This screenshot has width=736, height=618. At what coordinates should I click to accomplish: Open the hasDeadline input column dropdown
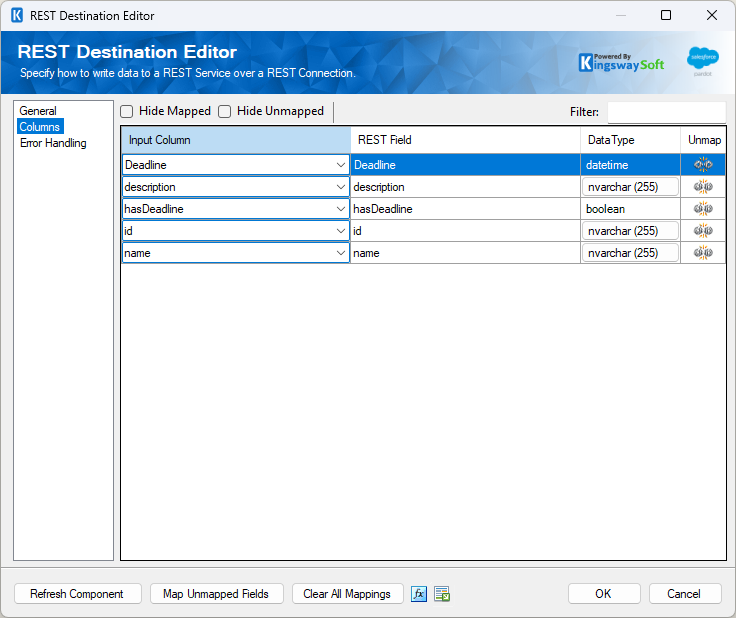tap(340, 209)
